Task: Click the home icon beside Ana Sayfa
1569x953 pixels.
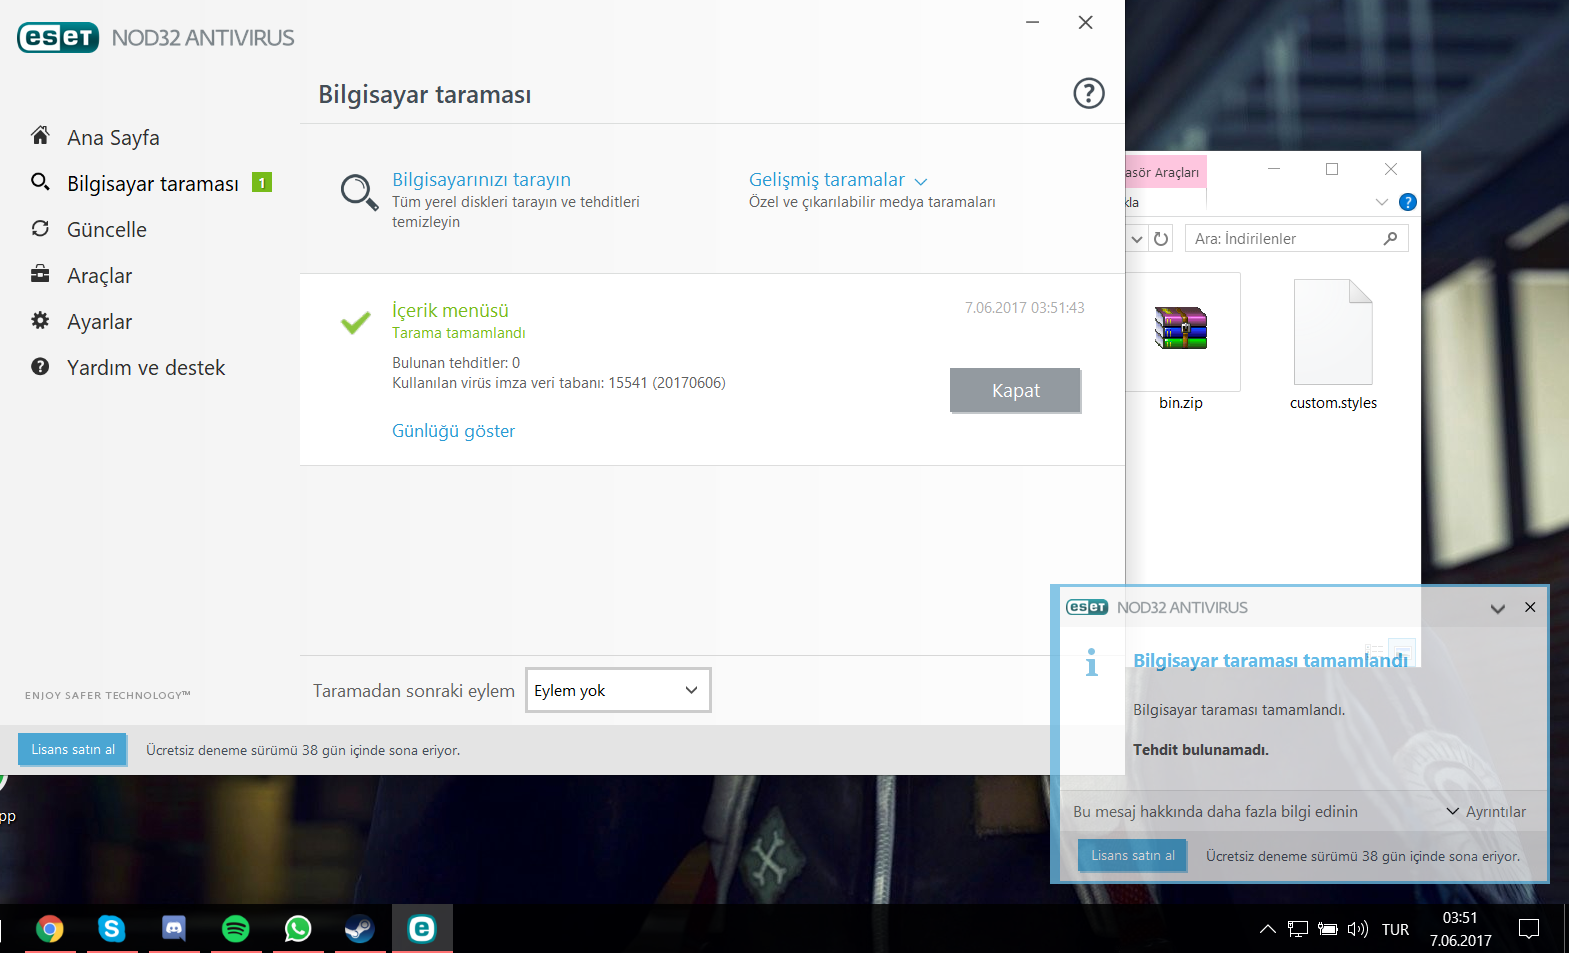Action: tap(40, 135)
